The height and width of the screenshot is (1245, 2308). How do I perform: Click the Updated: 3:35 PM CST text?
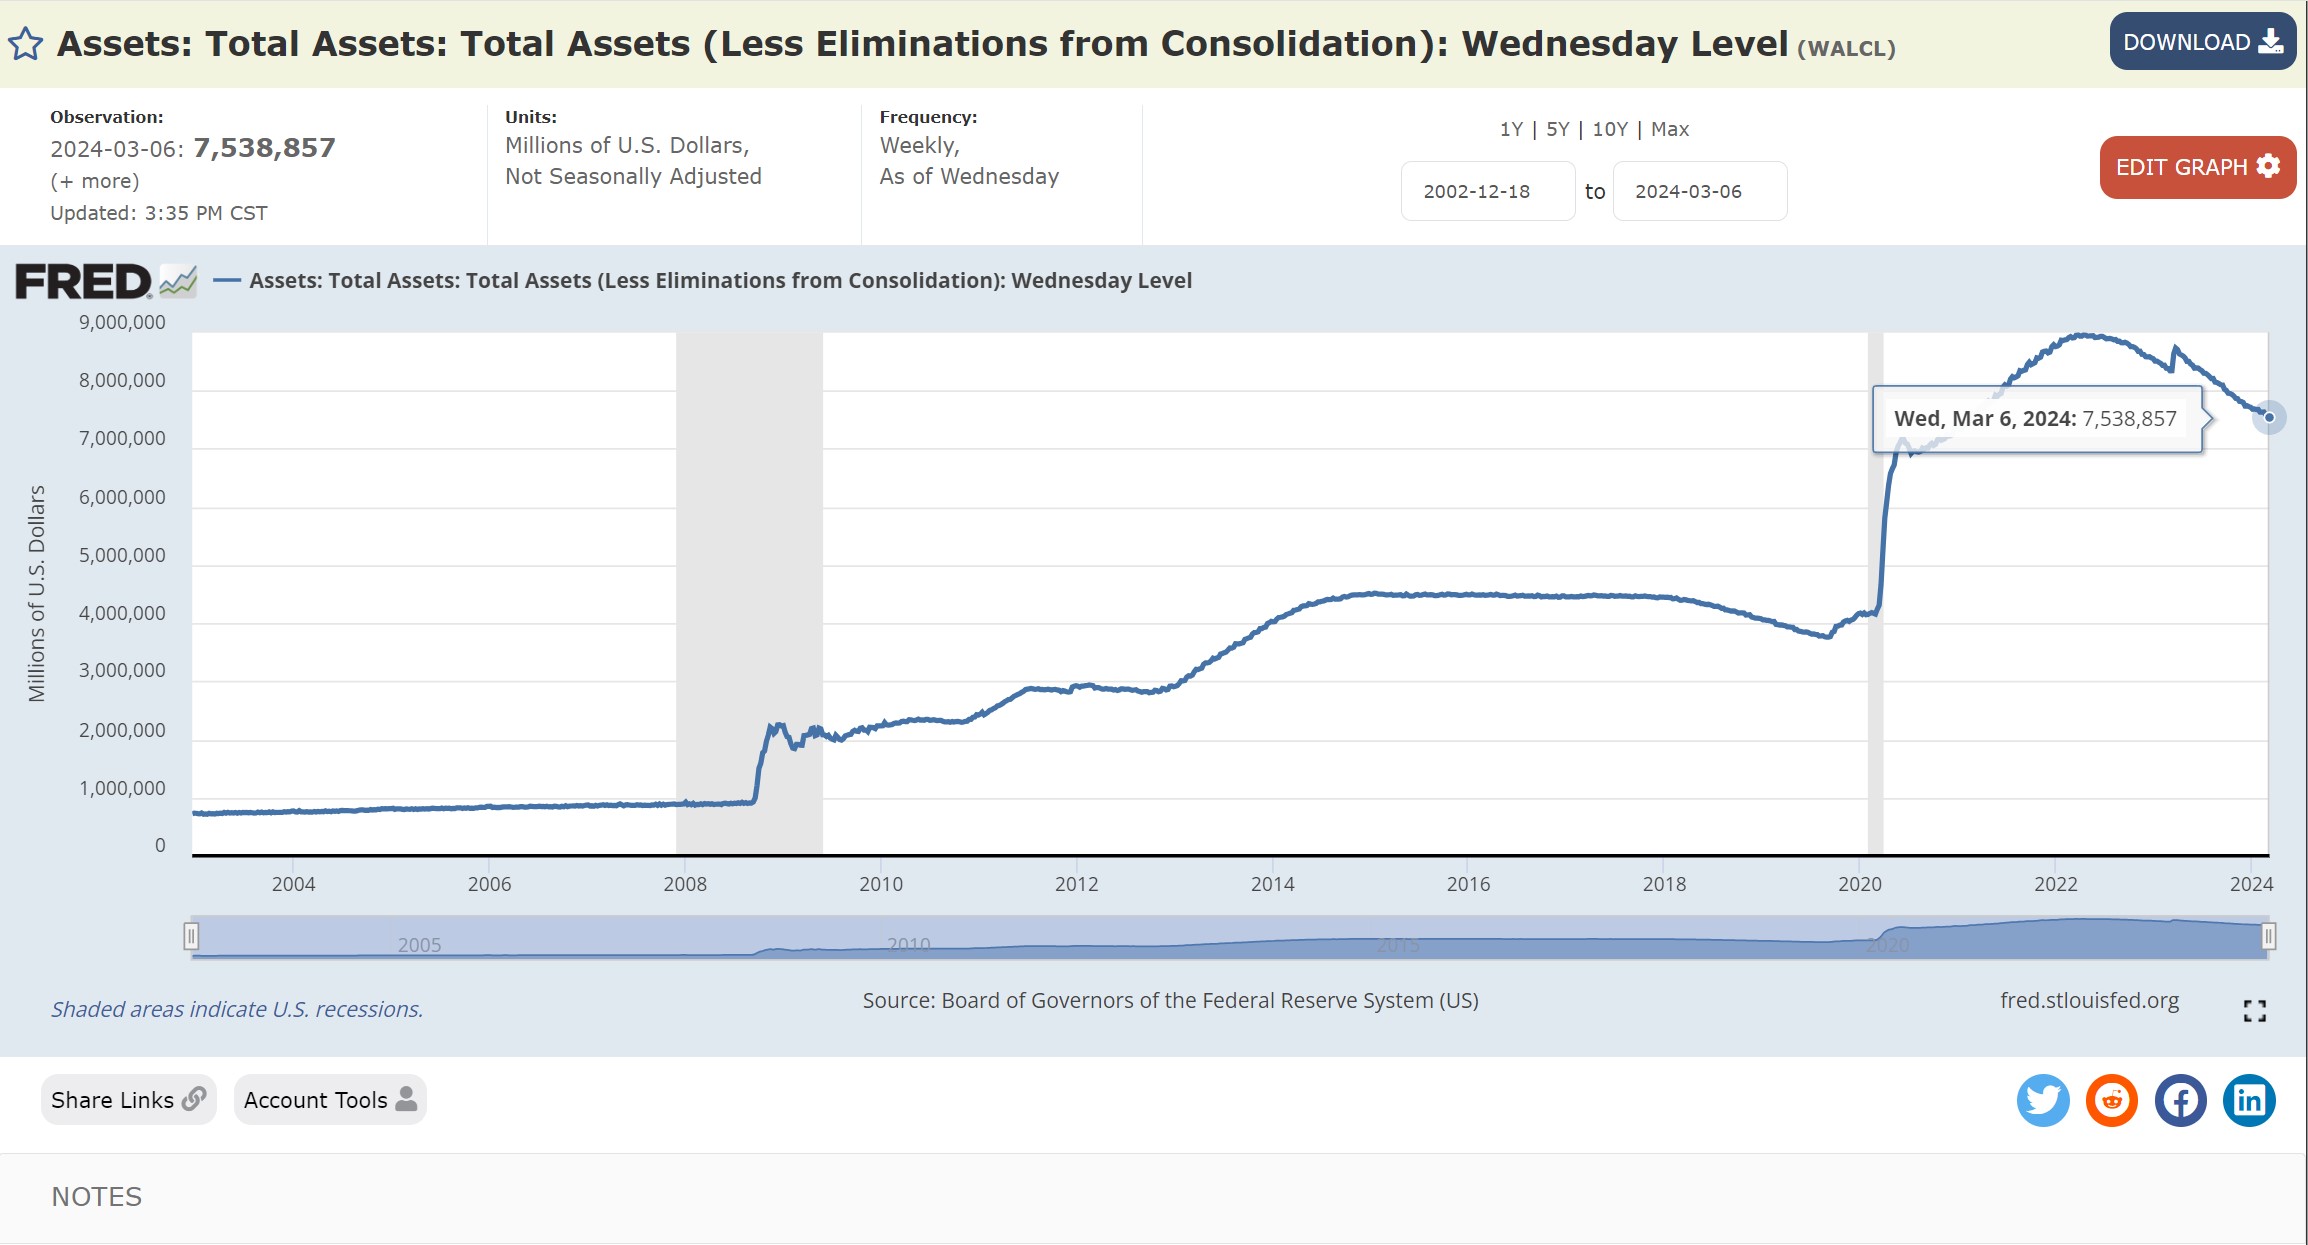159,213
